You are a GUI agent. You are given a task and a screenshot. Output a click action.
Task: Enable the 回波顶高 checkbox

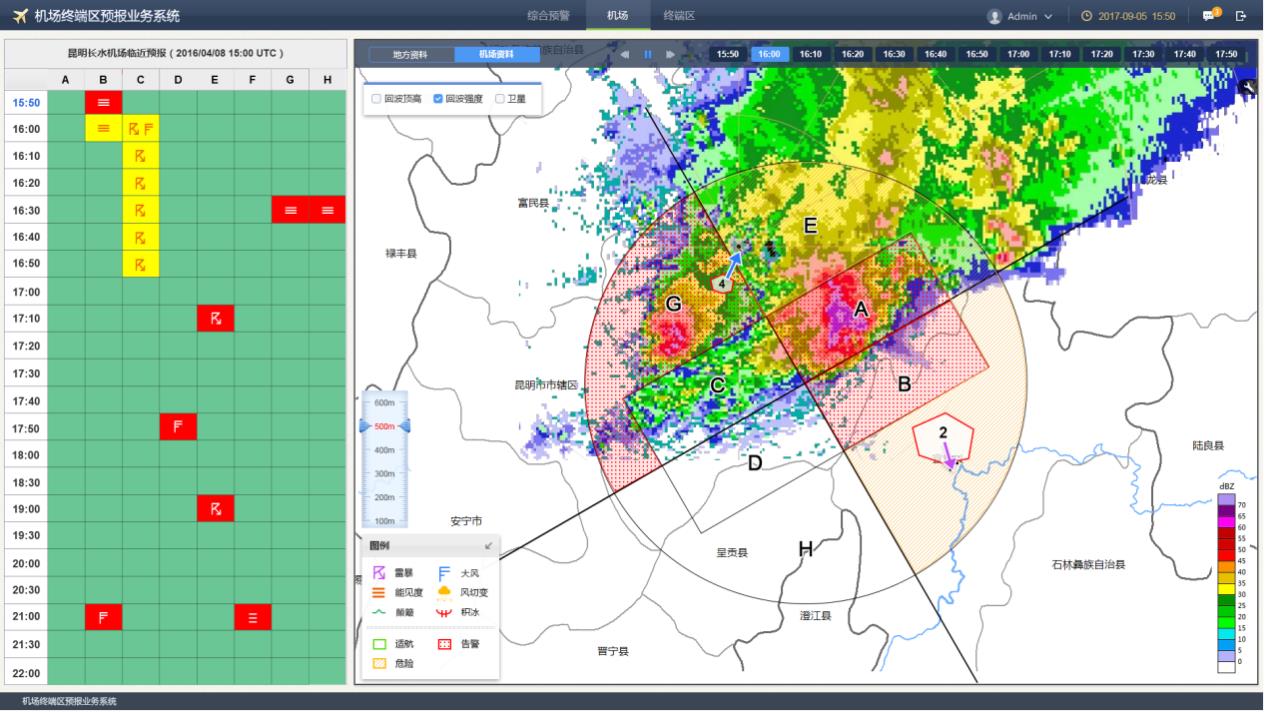[x=376, y=99]
